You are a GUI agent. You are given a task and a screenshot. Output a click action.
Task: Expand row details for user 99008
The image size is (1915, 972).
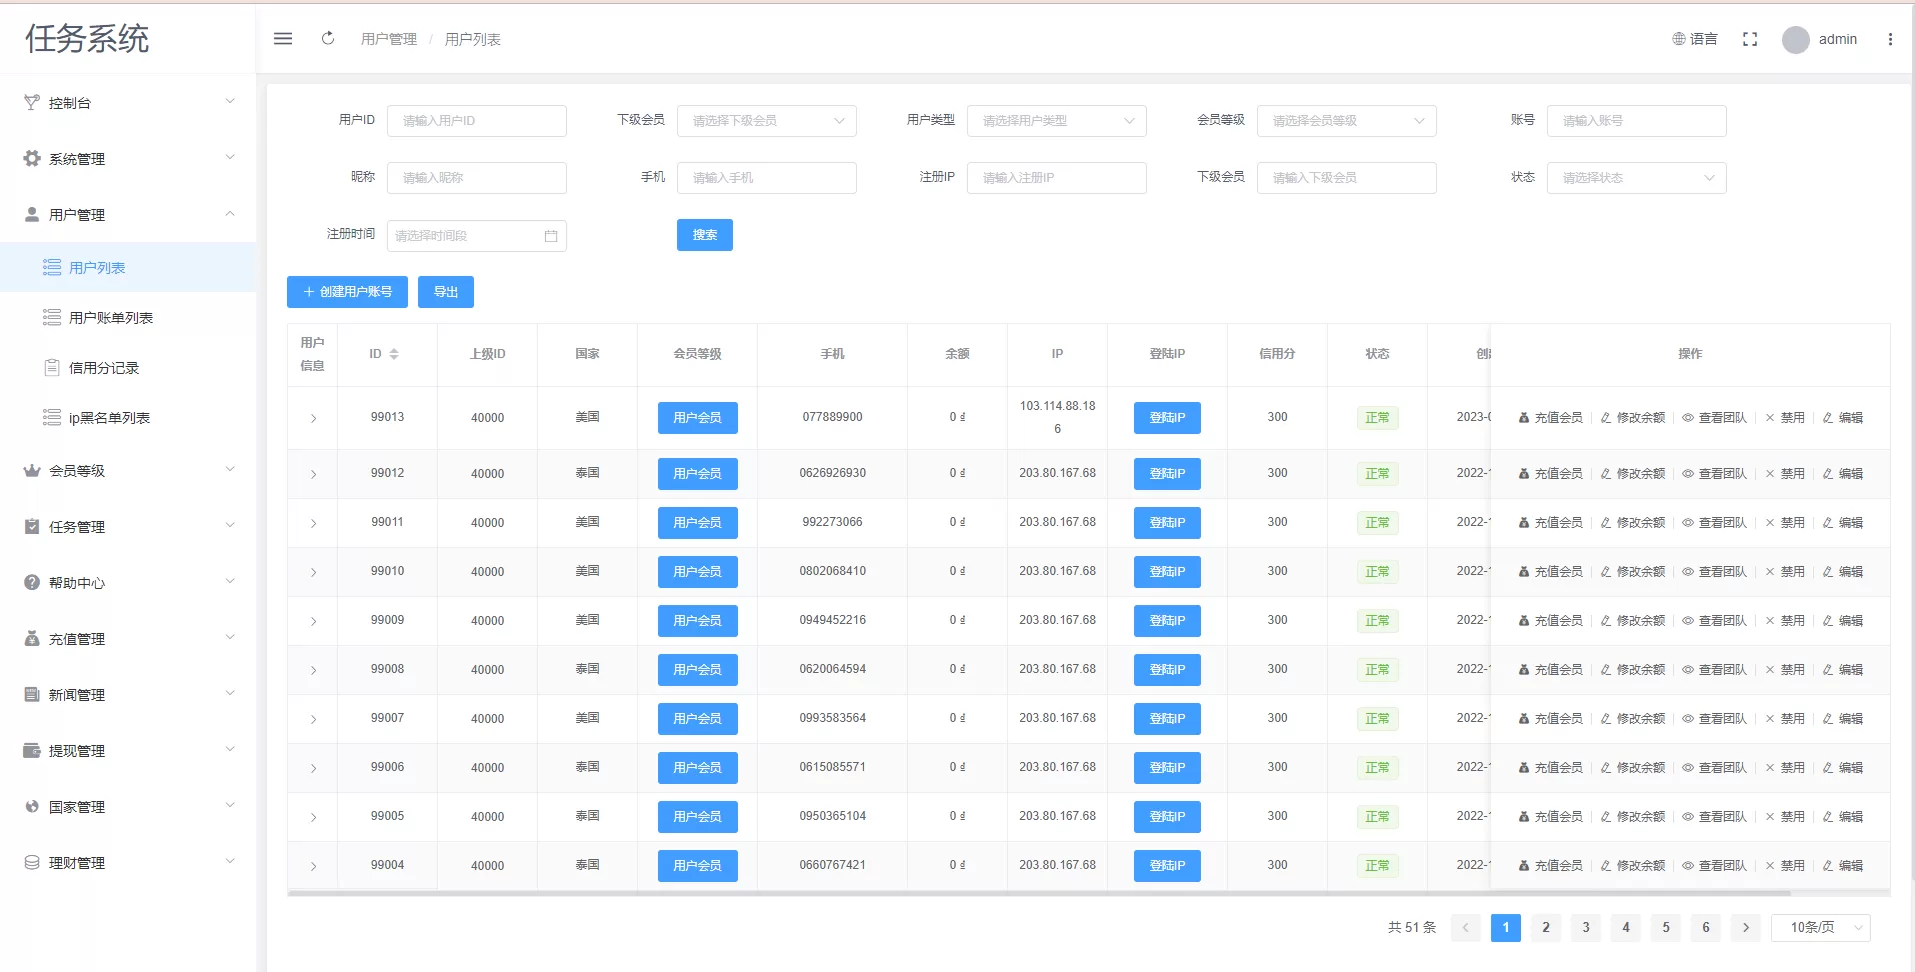[313, 670]
